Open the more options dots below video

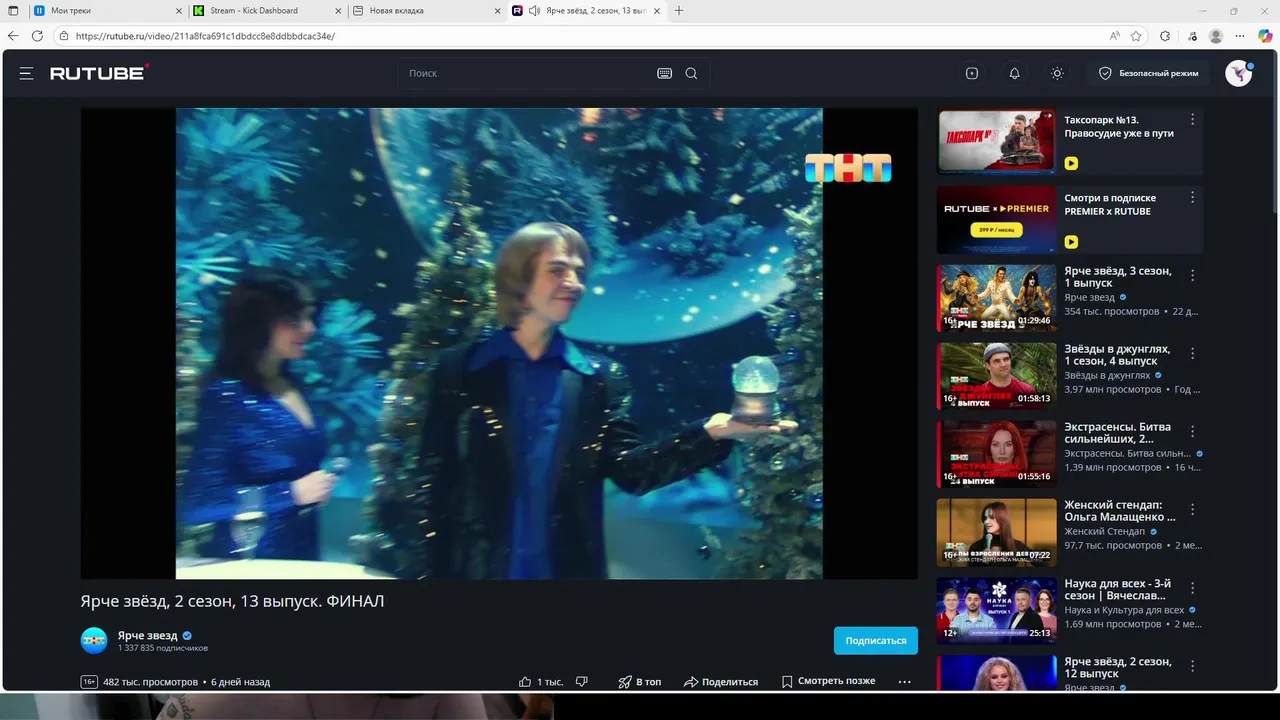click(x=904, y=681)
